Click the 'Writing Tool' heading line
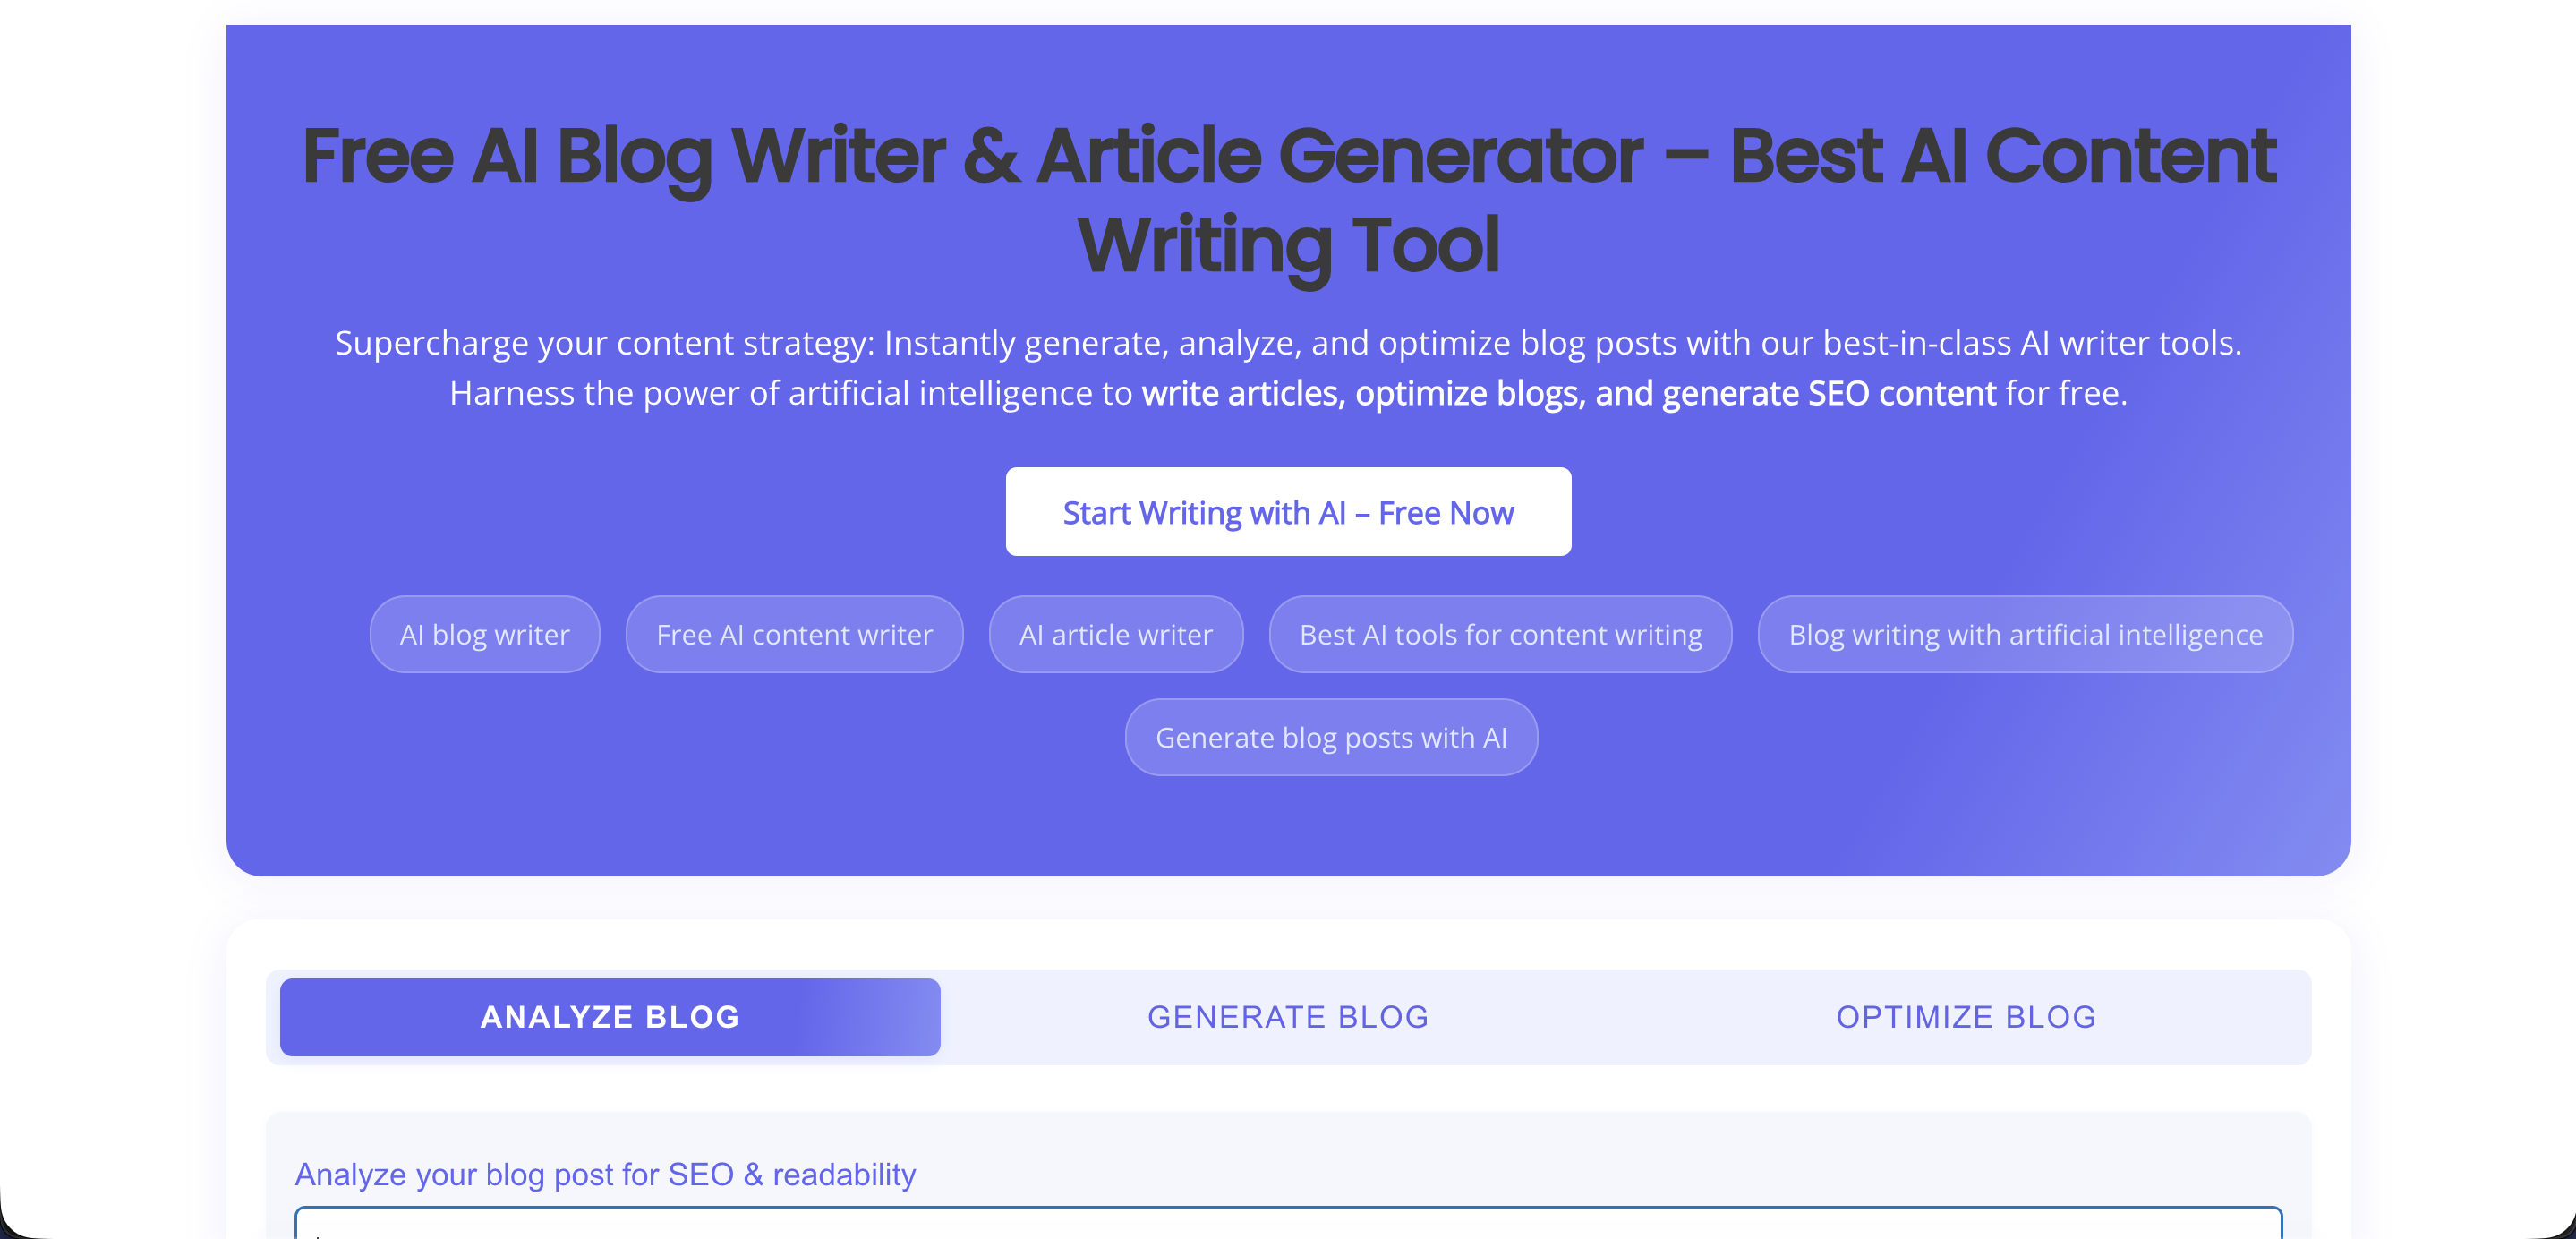The image size is (2576, 1239). click(1288, 246)
